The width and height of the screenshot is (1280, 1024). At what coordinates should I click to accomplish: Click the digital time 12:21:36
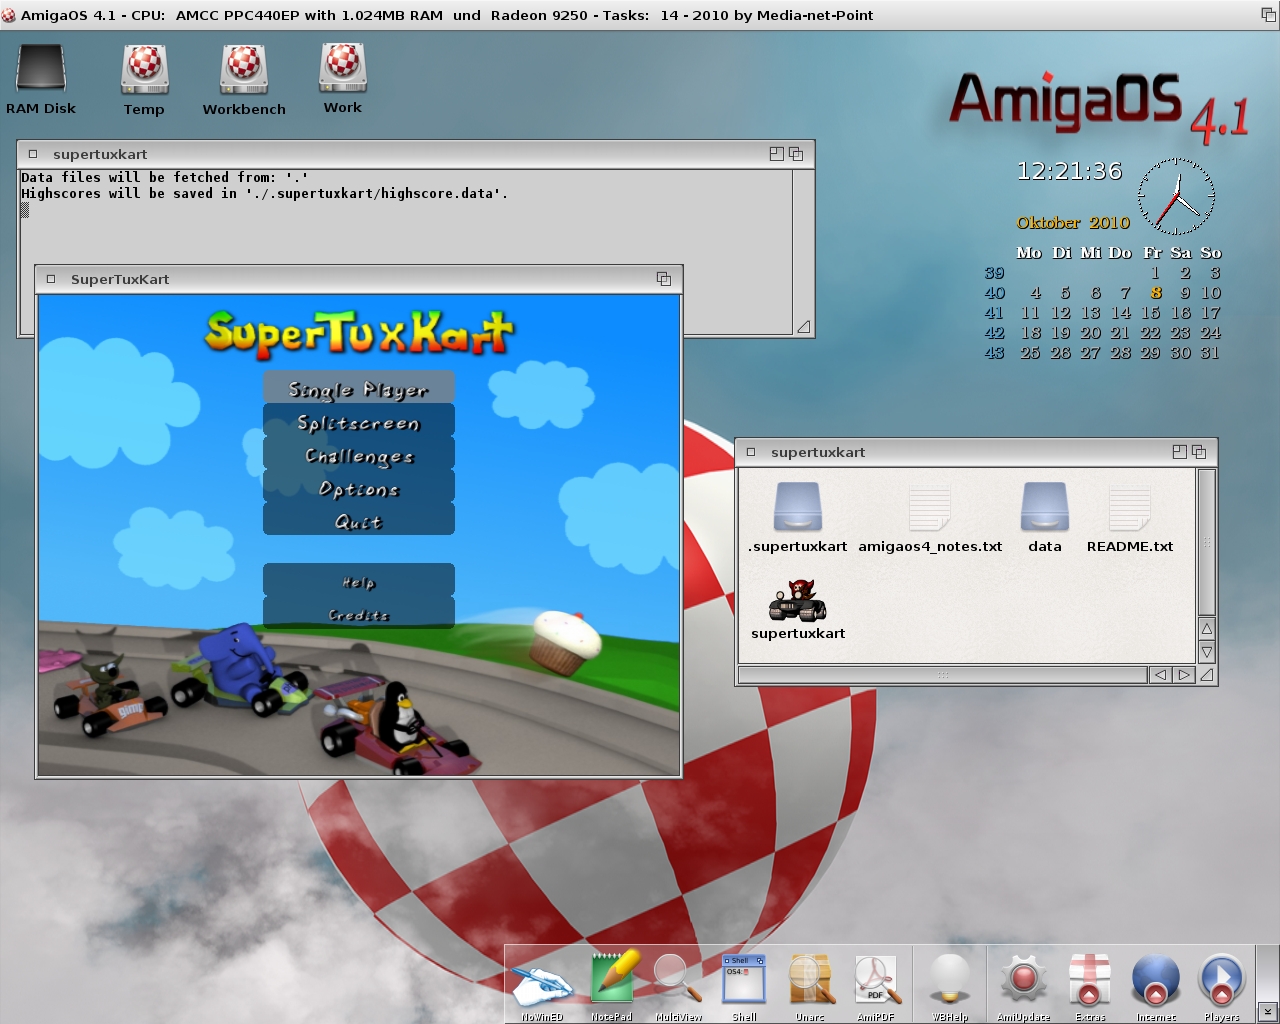click(1069, 171)
